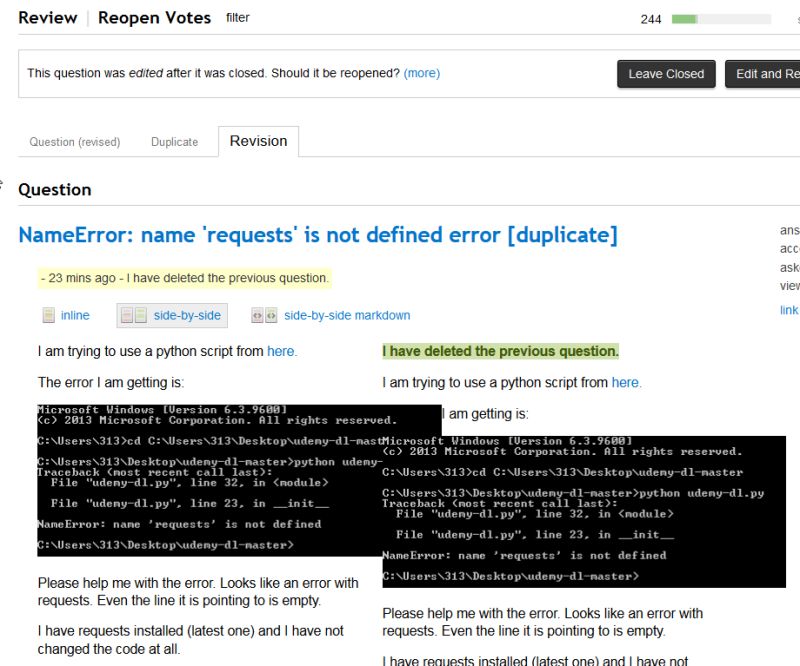Open the (more) link in review notice
This screenshot has width=800, height=666.
tap(421, 73)
